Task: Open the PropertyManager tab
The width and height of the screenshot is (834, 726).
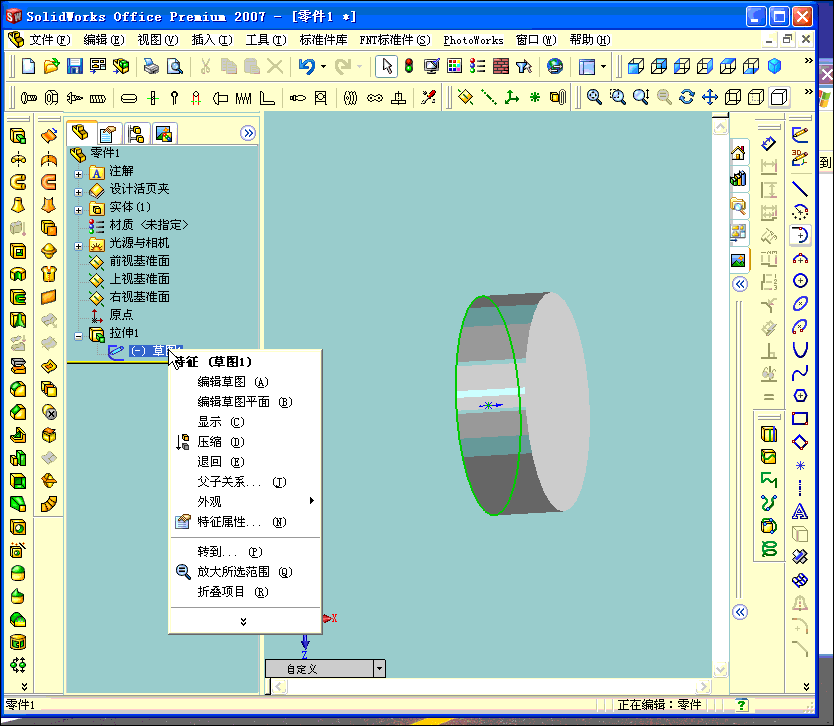Action: pos(109,133)
